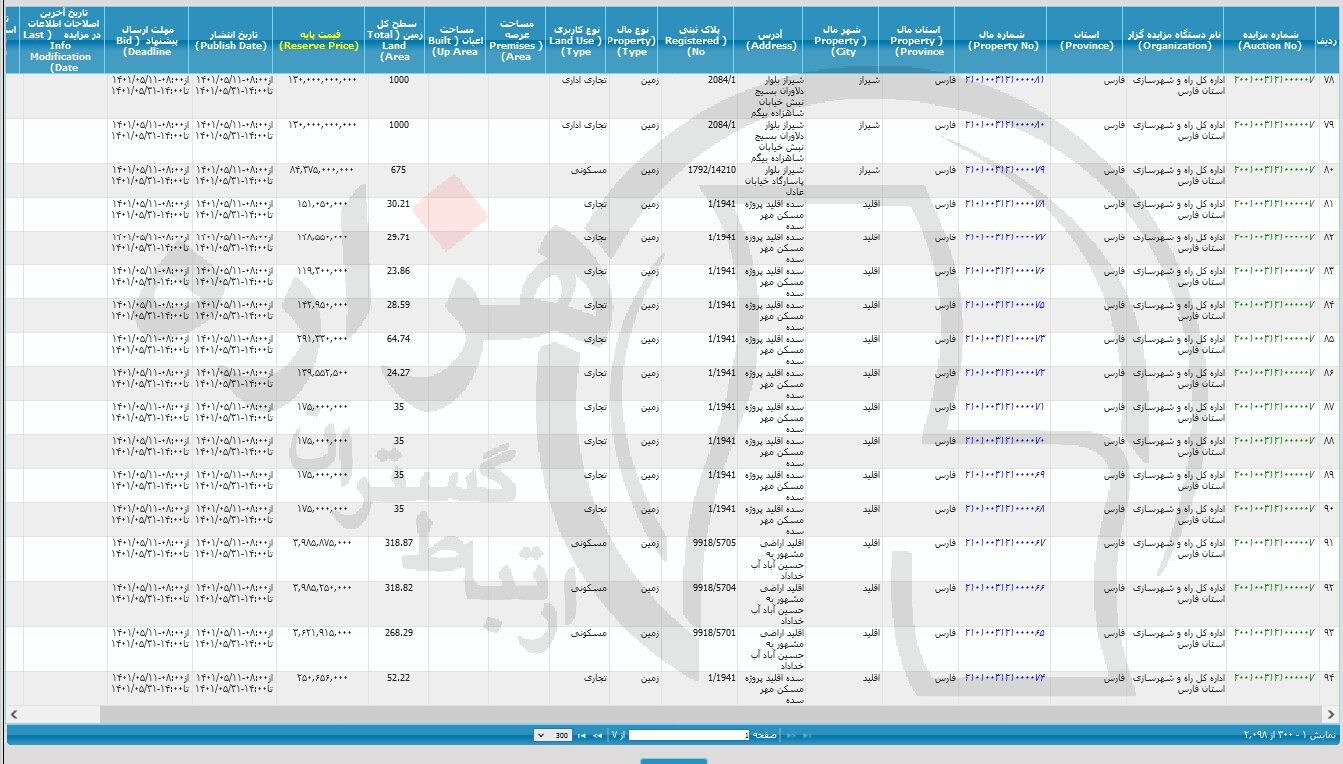Click the horizontal scrollbar right arrow
The width and height of the screenshot is (1343, 764).
click(1331, 714)
